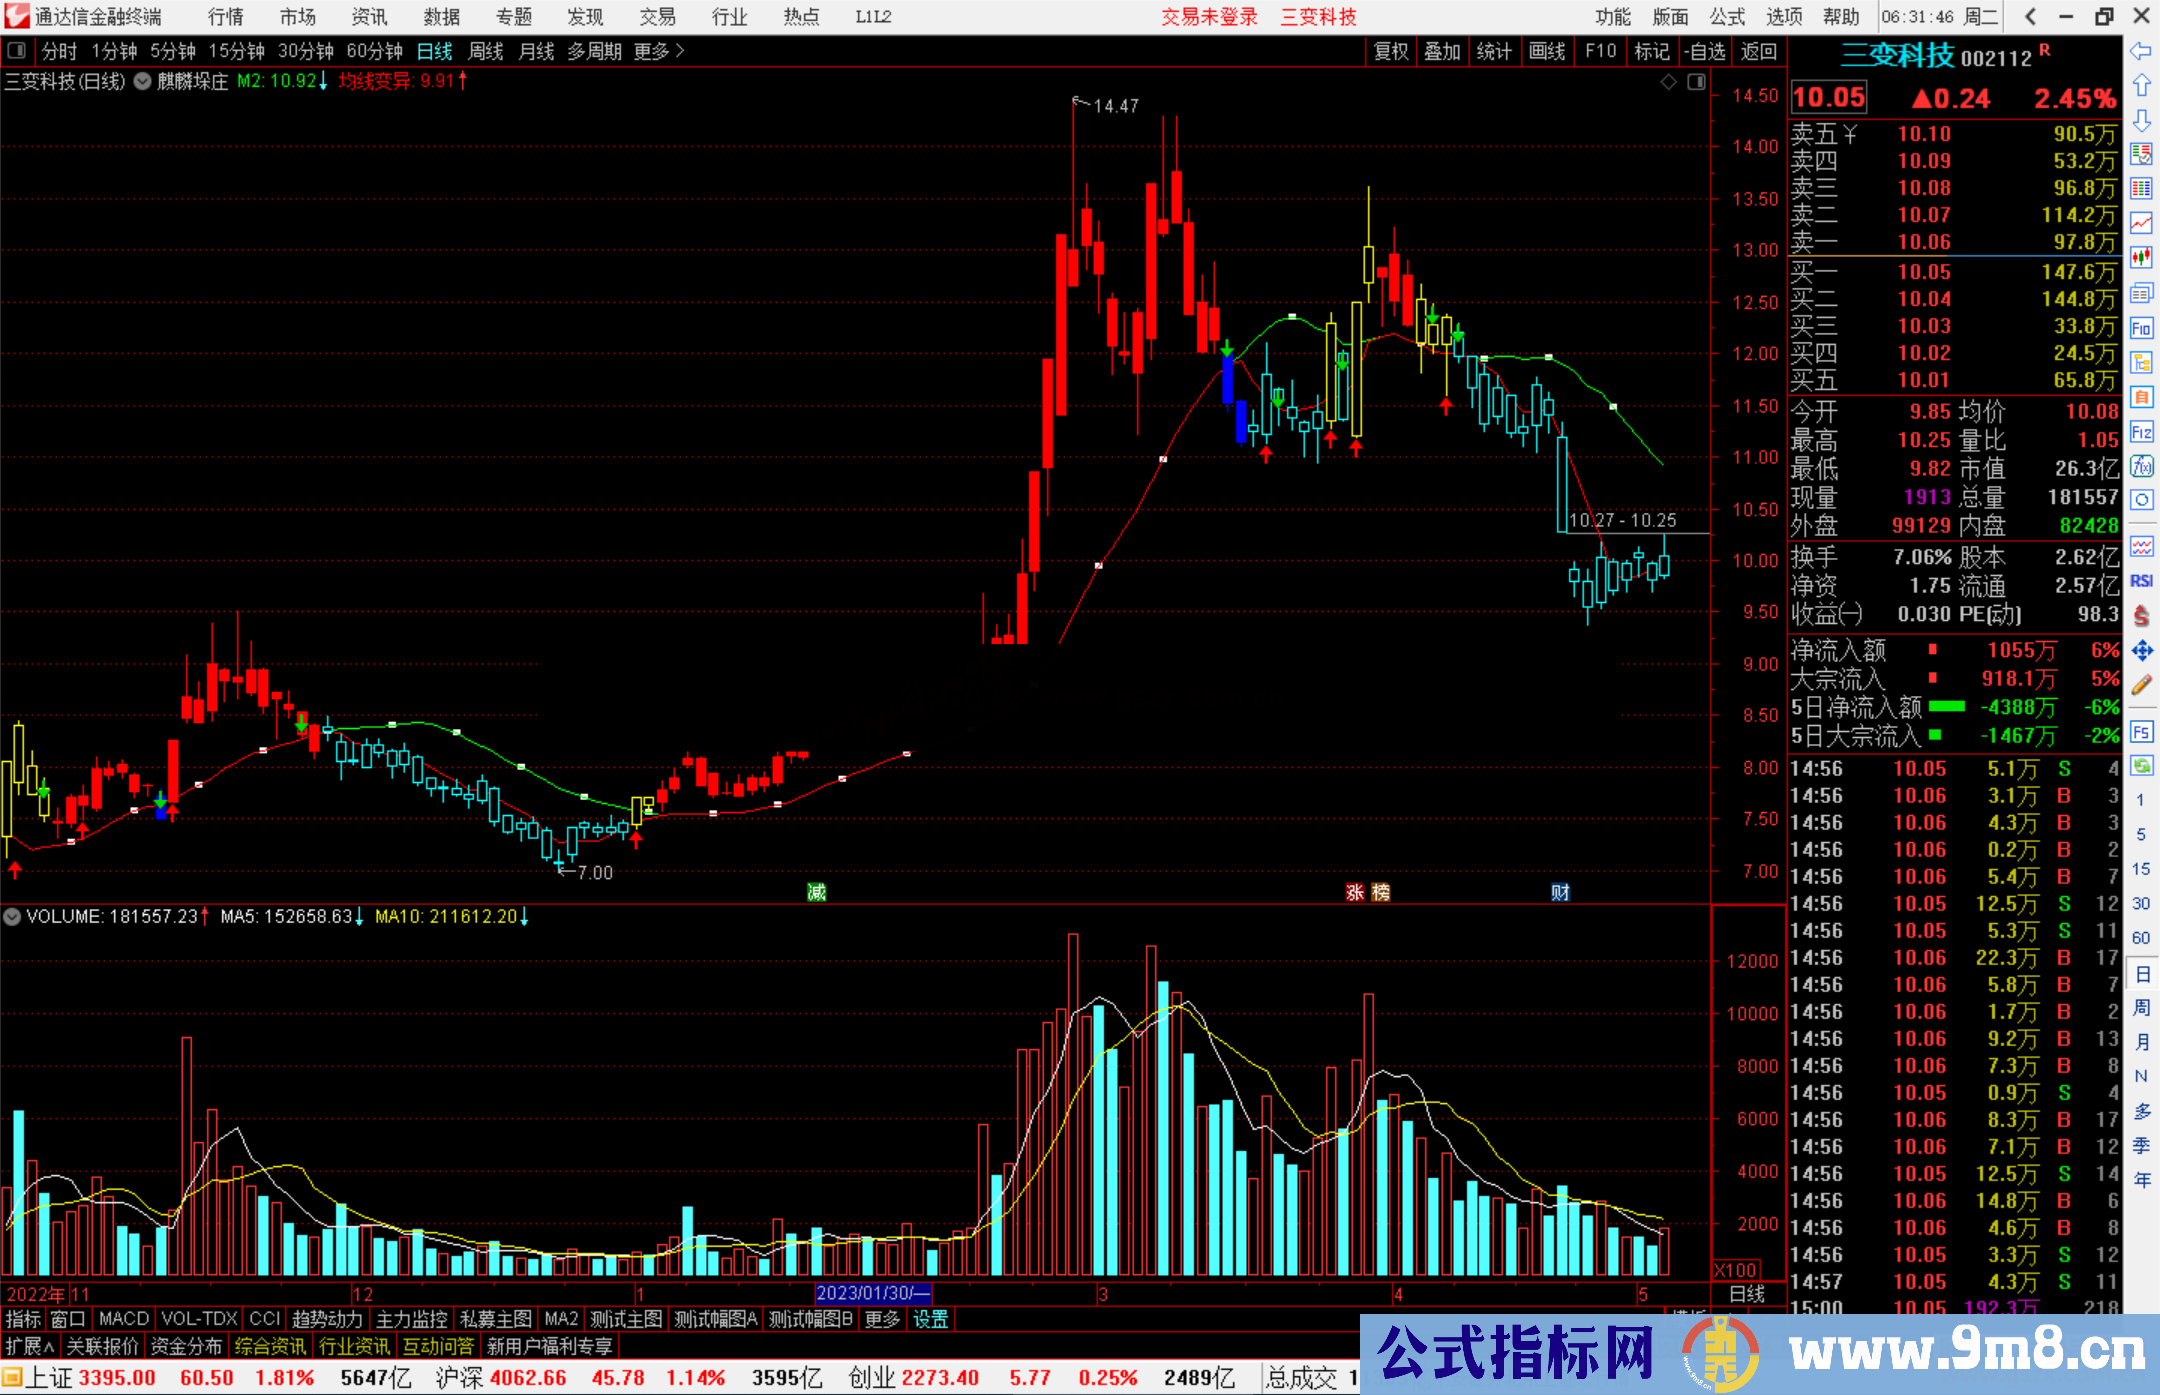This screenshot has height=1395, width=2160.
Task: Switch to the MACD indicator tab
Action: coord(123,1319)
